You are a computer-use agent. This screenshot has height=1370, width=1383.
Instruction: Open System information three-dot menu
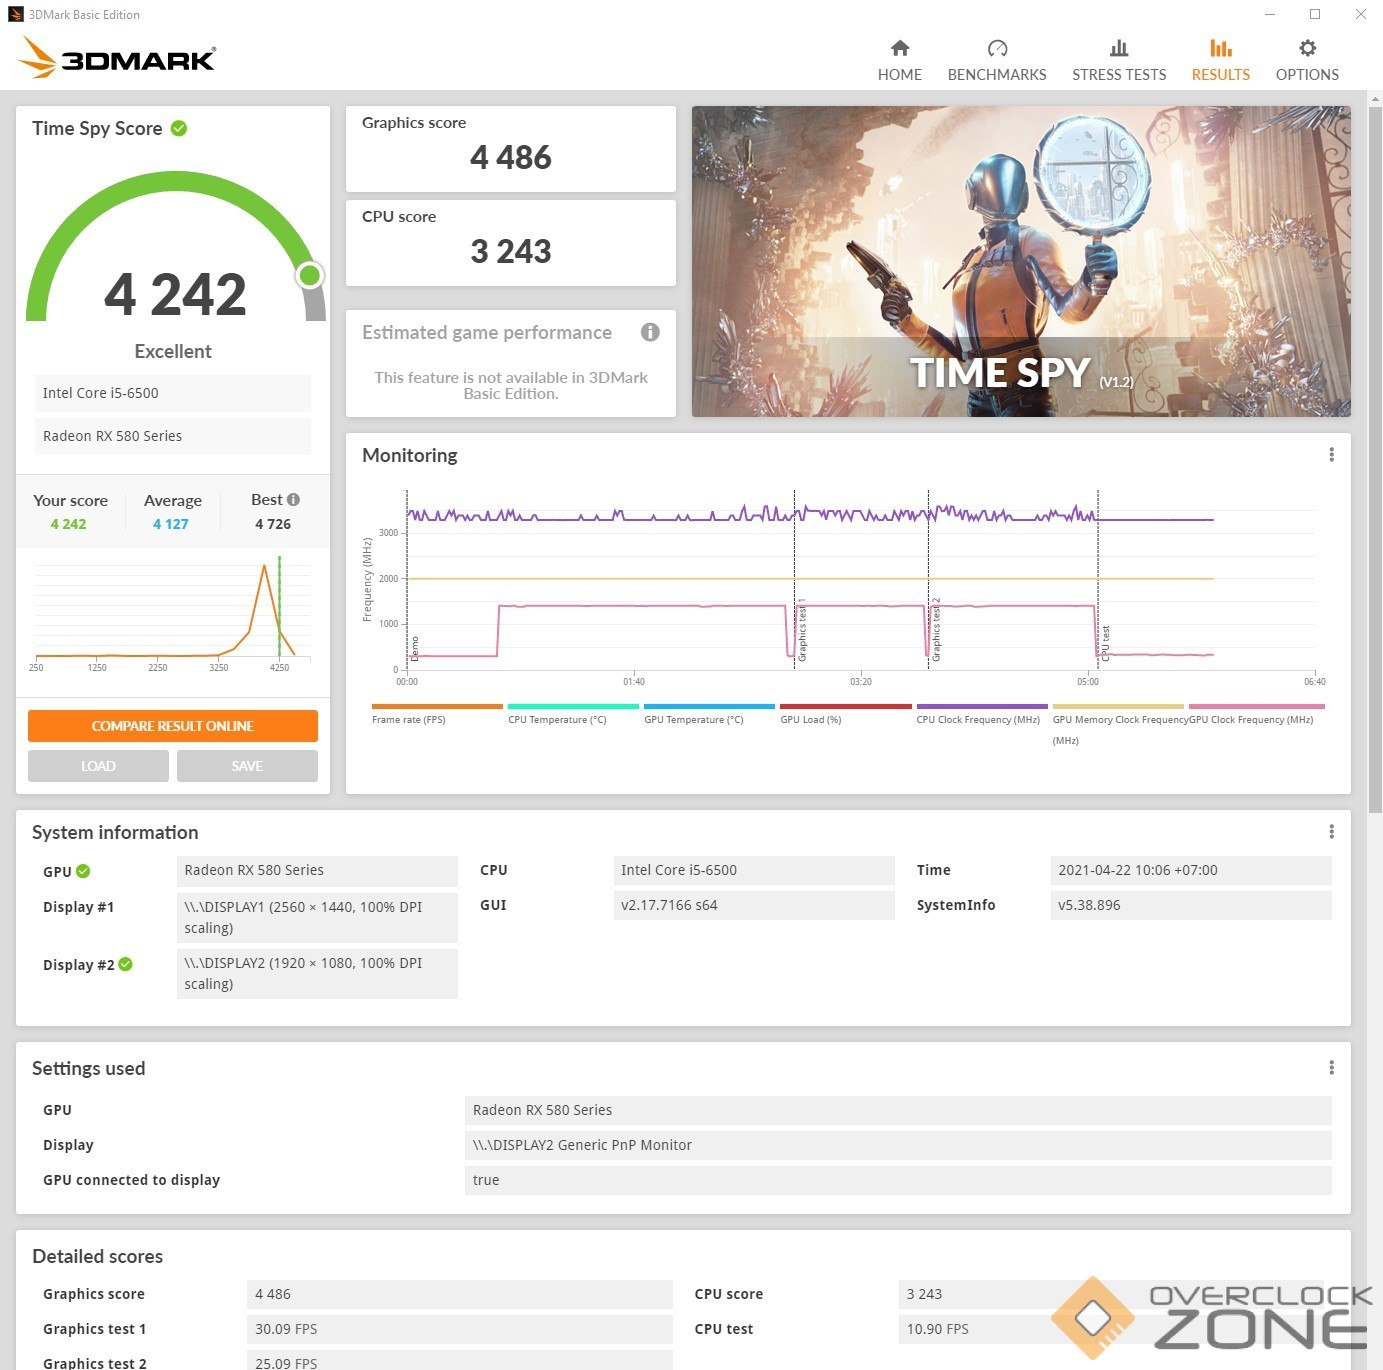[x=1331, y=832]
